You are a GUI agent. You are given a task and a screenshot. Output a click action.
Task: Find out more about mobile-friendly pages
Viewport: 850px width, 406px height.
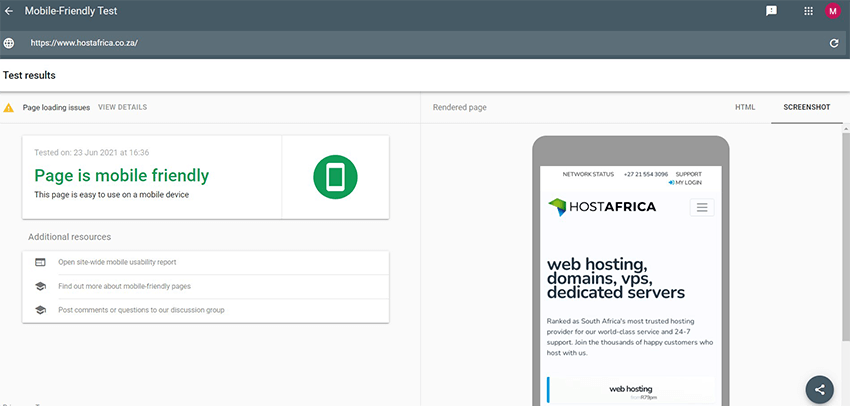click(x=124, y=286)
